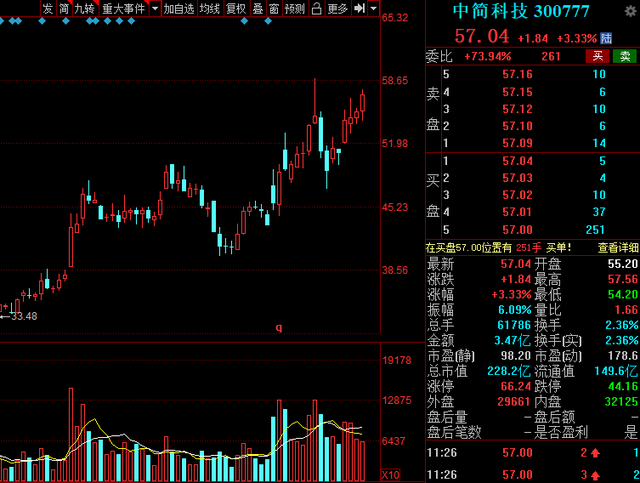640x483 pixels.
Task: Open the 复权 adjustment option
Action: [x=236, y=8]
